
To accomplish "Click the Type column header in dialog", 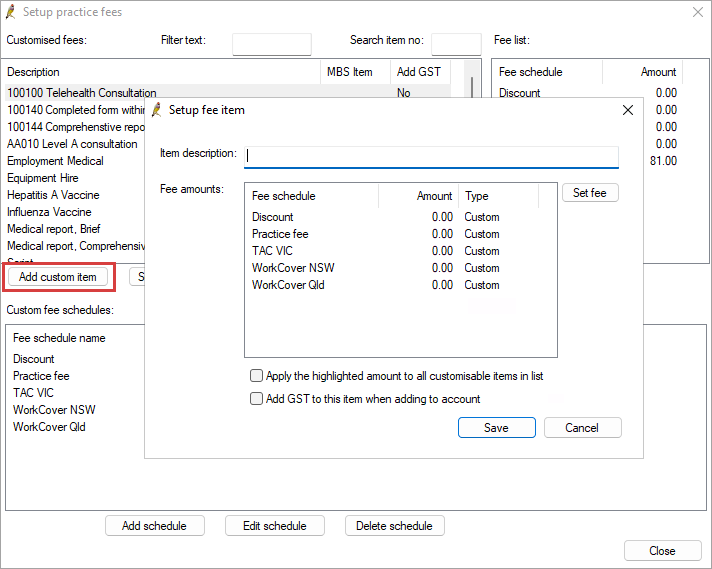I will point(499,196).
